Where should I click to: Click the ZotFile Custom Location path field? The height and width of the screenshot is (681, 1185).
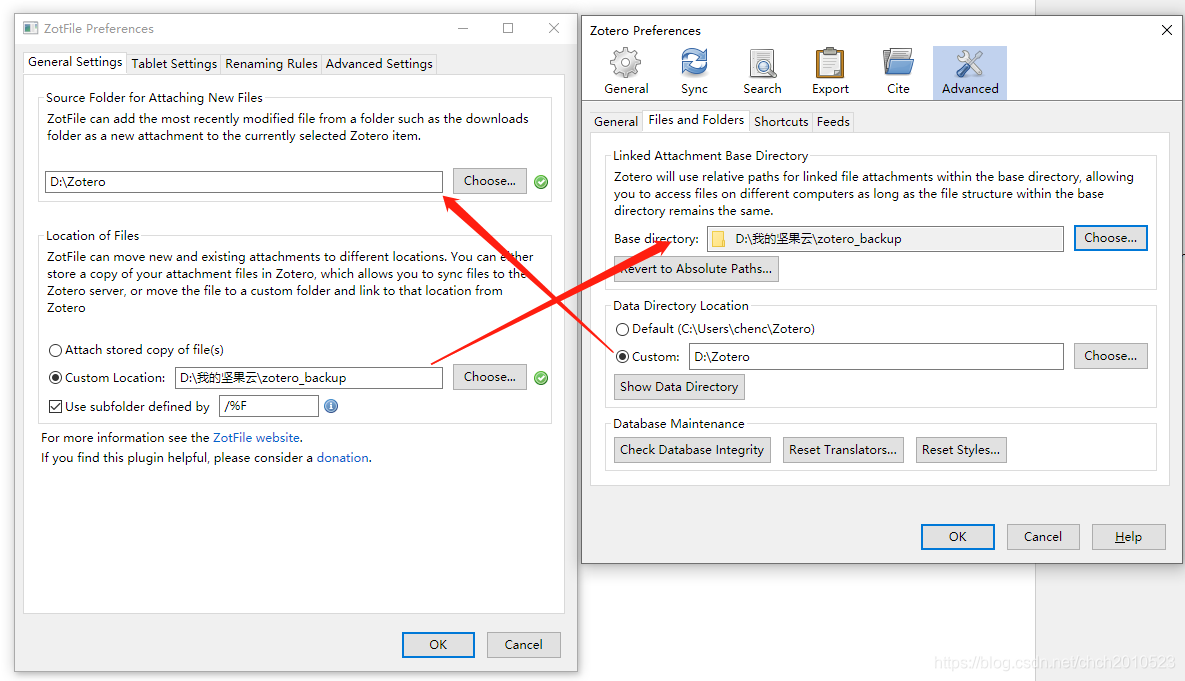coord(308,378)
